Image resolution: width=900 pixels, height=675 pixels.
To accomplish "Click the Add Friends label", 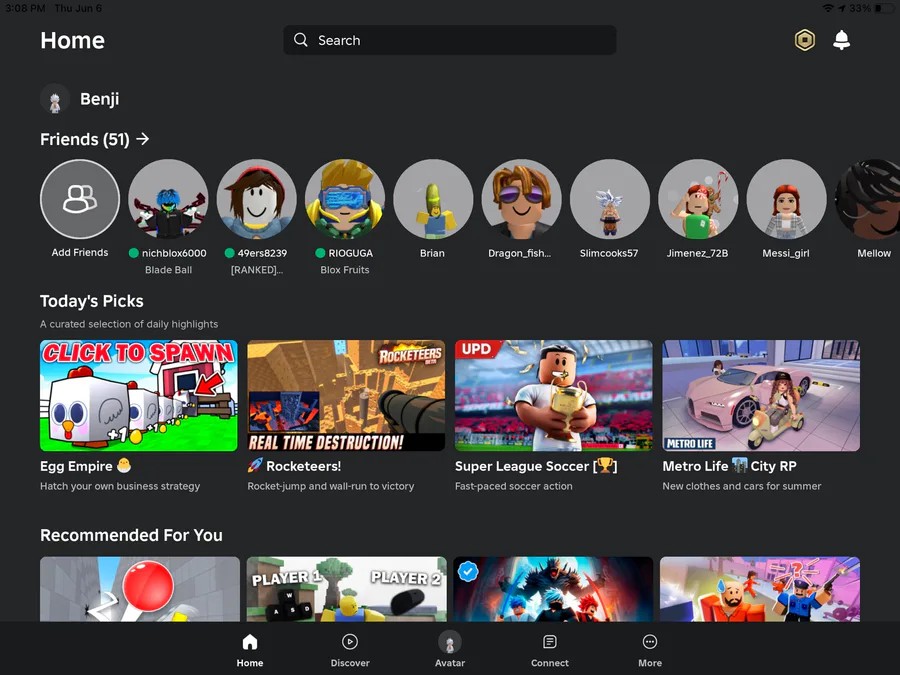I will (80, 253).
